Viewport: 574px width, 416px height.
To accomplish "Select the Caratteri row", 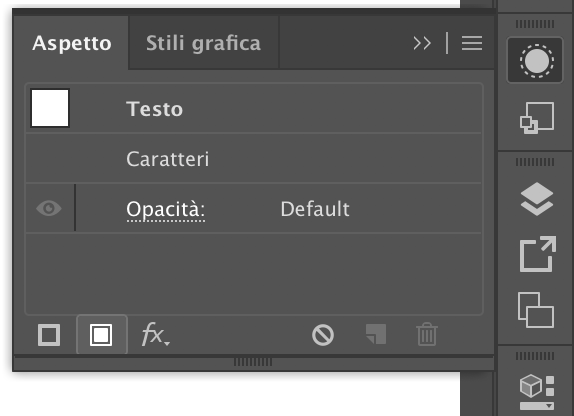I will [253, 159].
